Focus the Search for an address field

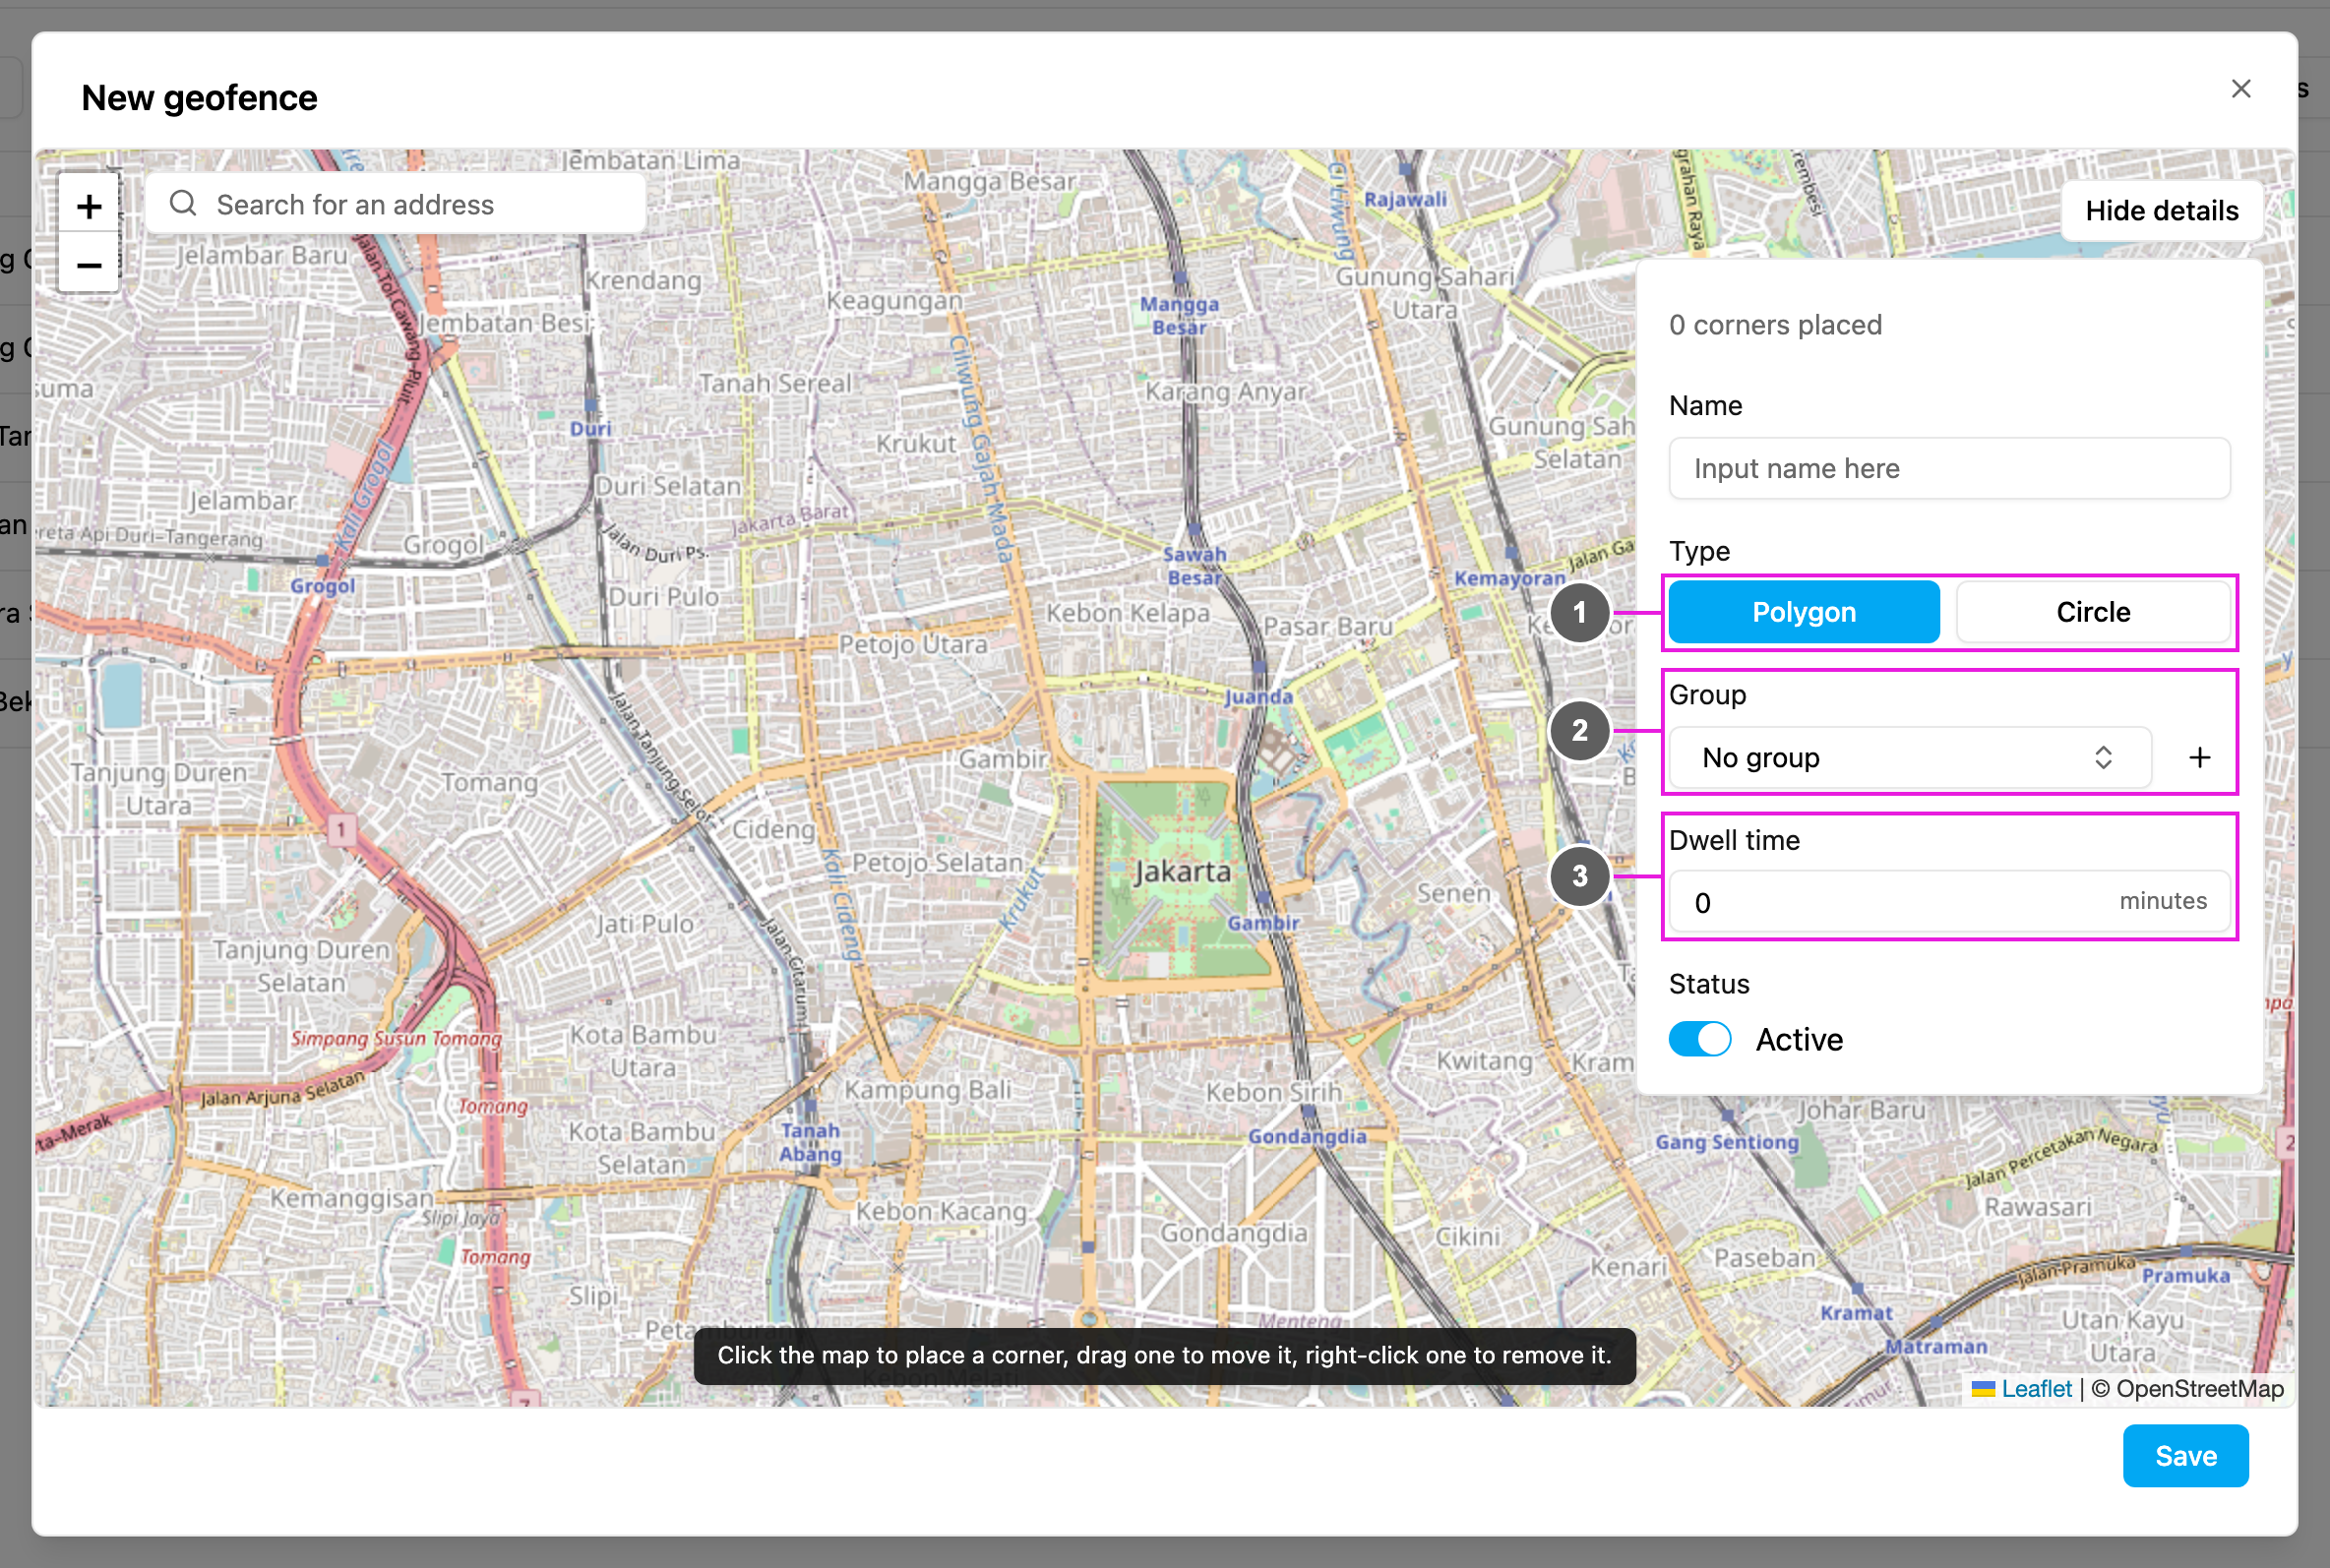point(396,204)
